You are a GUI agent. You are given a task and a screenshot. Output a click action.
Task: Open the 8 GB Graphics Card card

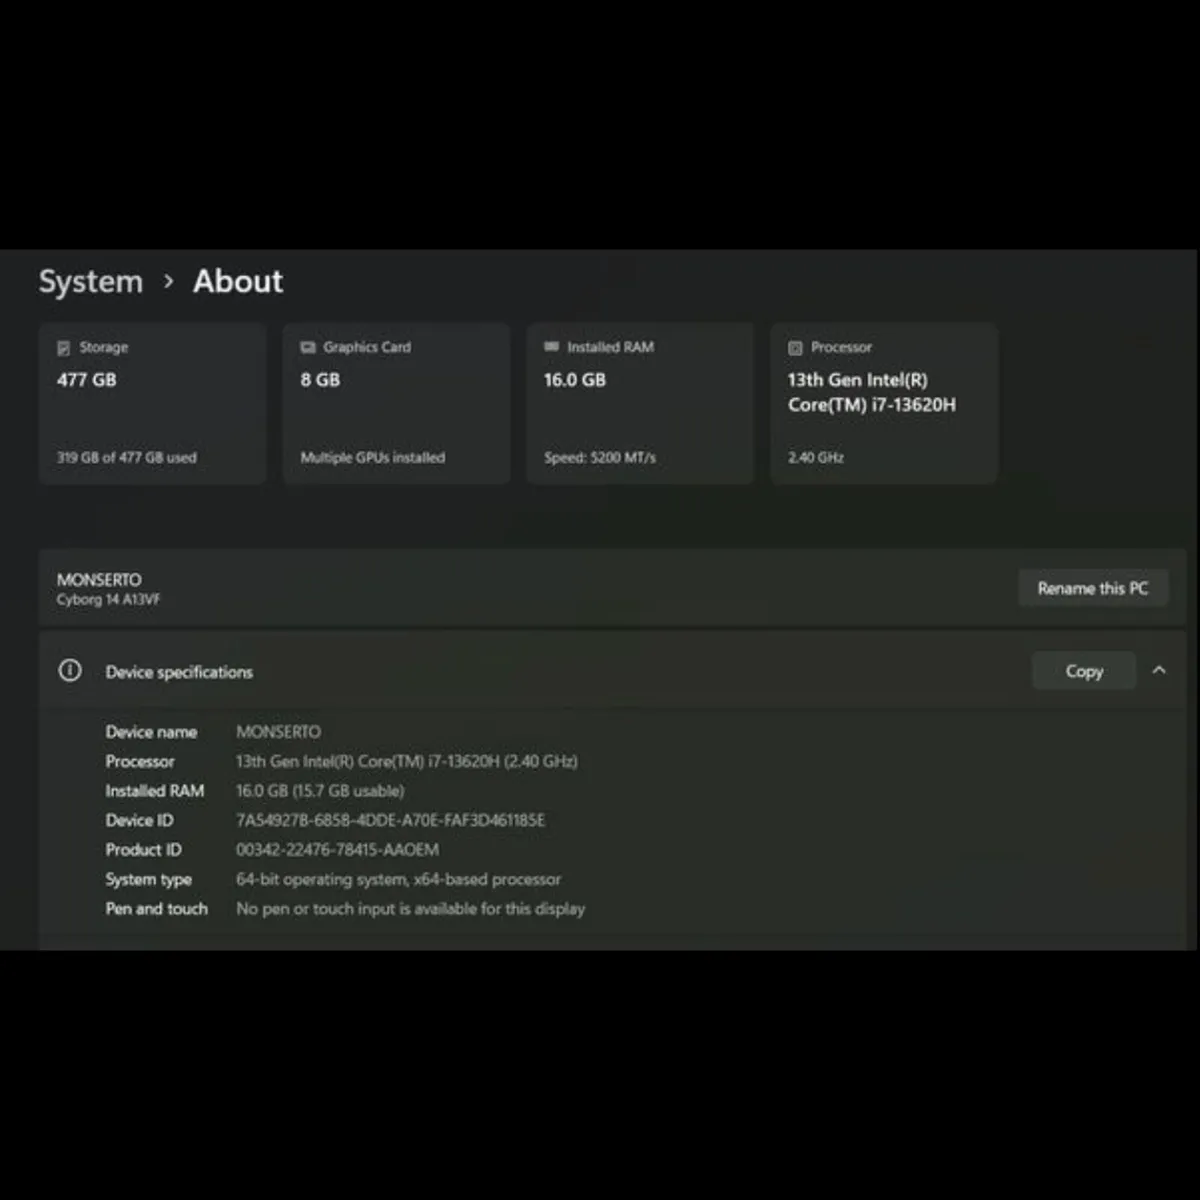(x=396, y=403)
